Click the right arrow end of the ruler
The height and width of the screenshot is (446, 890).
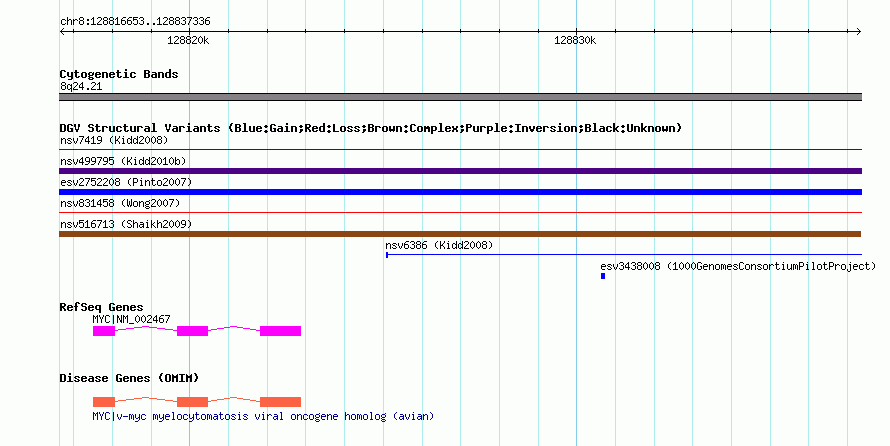(x=858, y=32)
